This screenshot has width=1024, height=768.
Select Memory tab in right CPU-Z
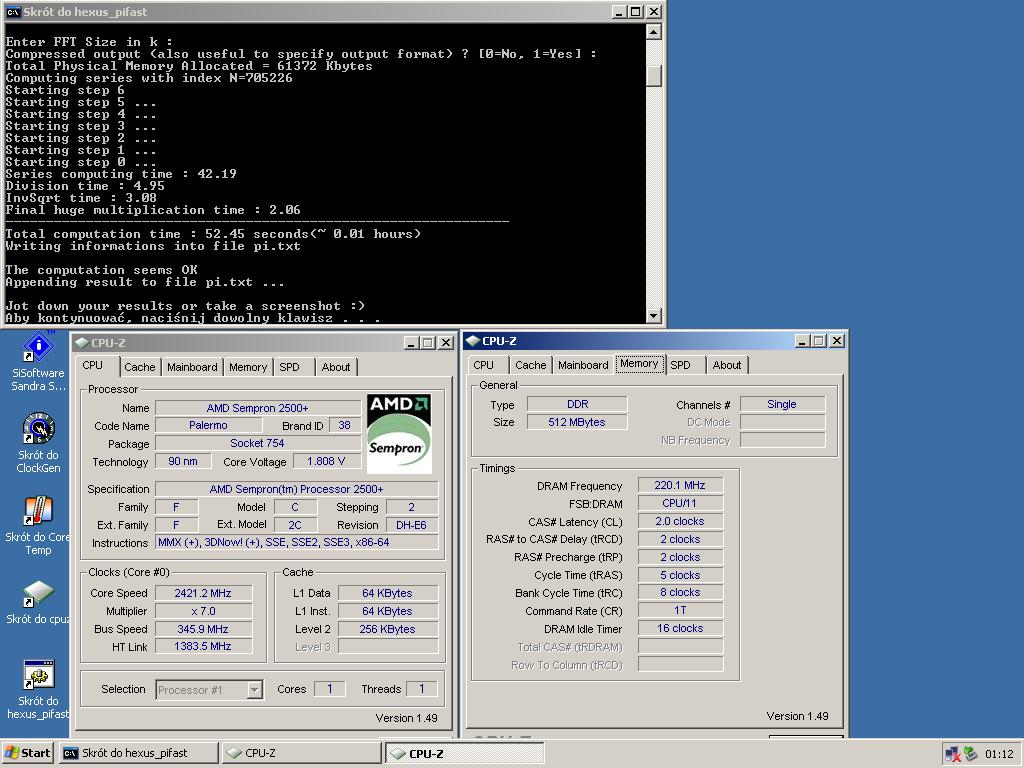pyautogui.click(x=639, y=364)
